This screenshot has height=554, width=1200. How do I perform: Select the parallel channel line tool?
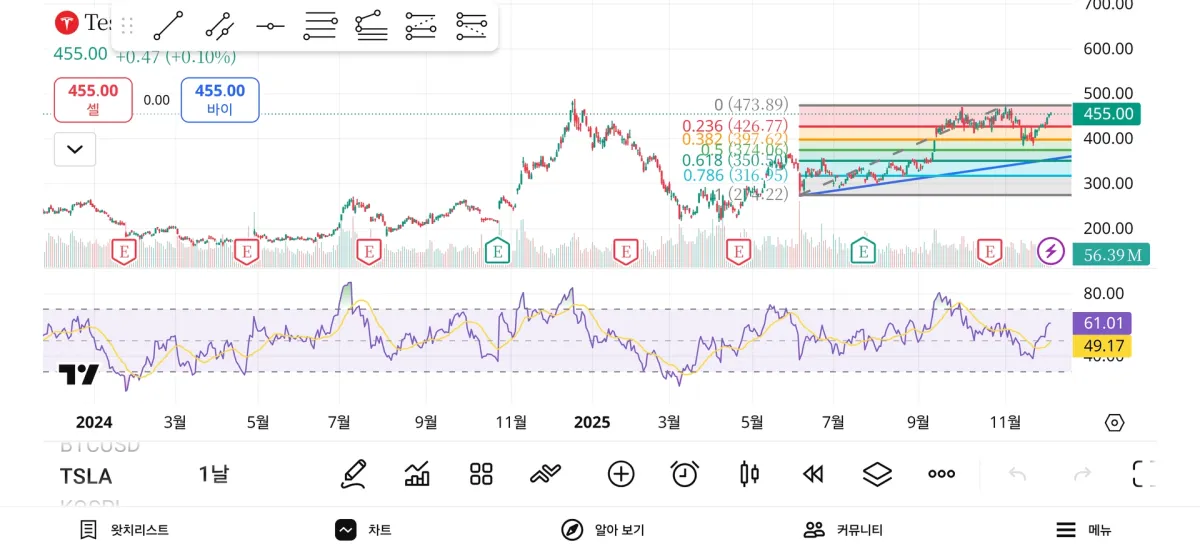219,26
